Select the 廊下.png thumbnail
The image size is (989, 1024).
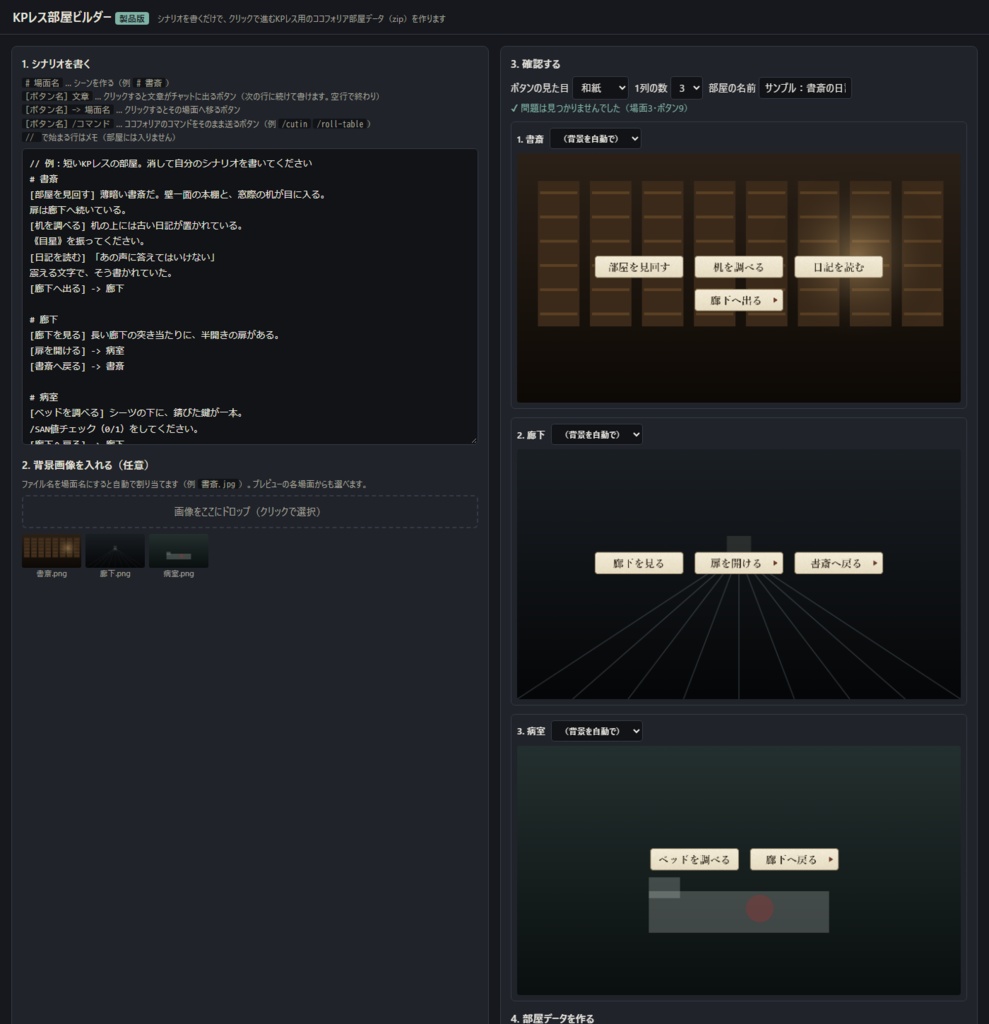pos(115,551)
